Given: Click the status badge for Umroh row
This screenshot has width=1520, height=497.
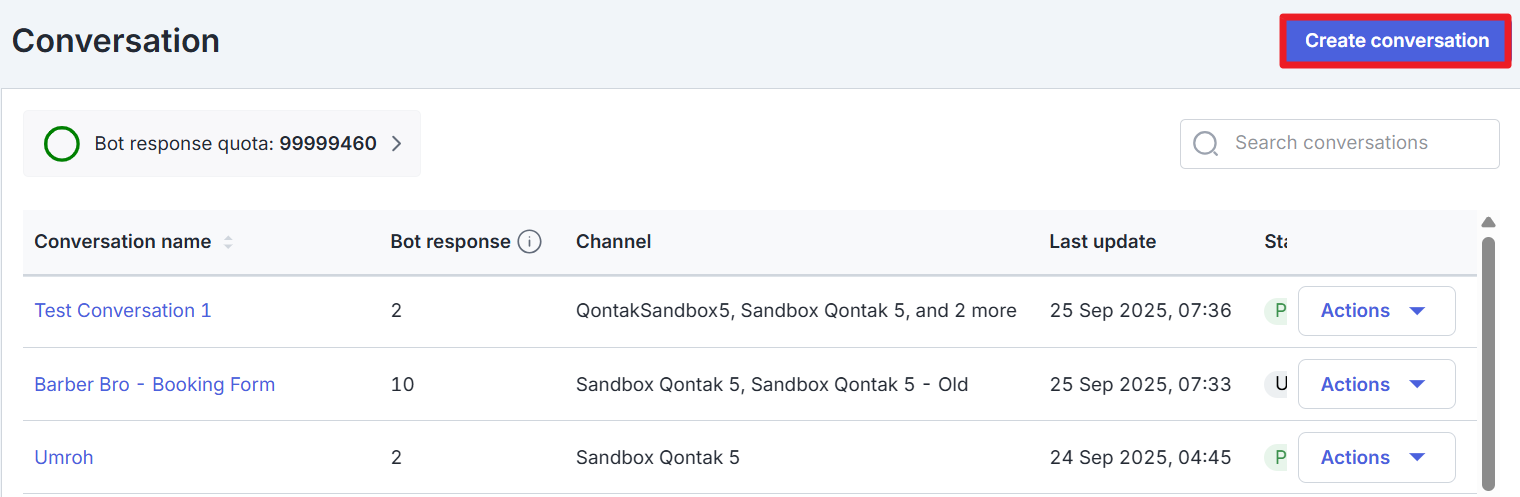Looking at the screenshot, I should click(x=1277, y=458).
